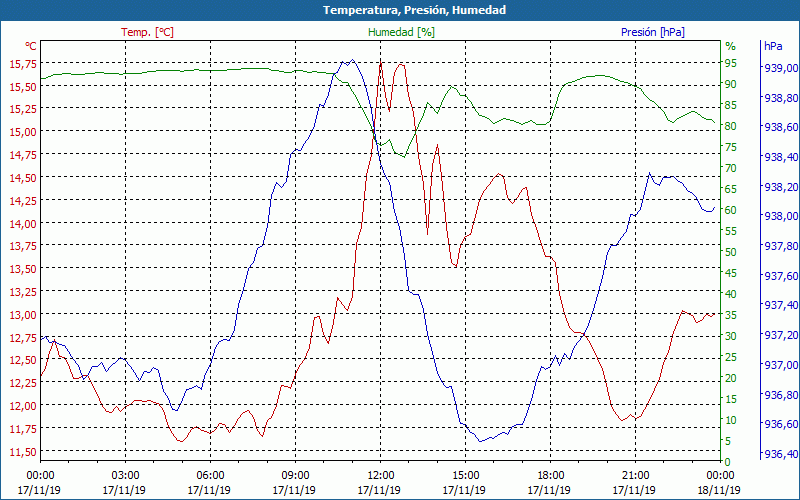Screen dimensions: 800x500
Task: Select the '938,20' pressure axis value
Action: (780, 187)
